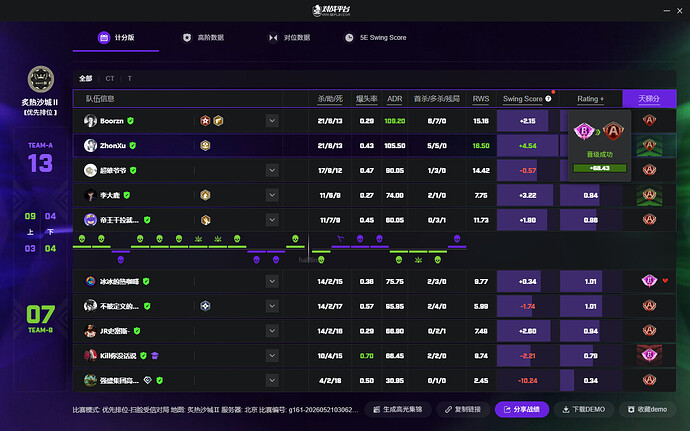This screenshot has height=431, width=690.
Task: Click Kill你没话说's pink B rank icon
Action: click(649, 355)
